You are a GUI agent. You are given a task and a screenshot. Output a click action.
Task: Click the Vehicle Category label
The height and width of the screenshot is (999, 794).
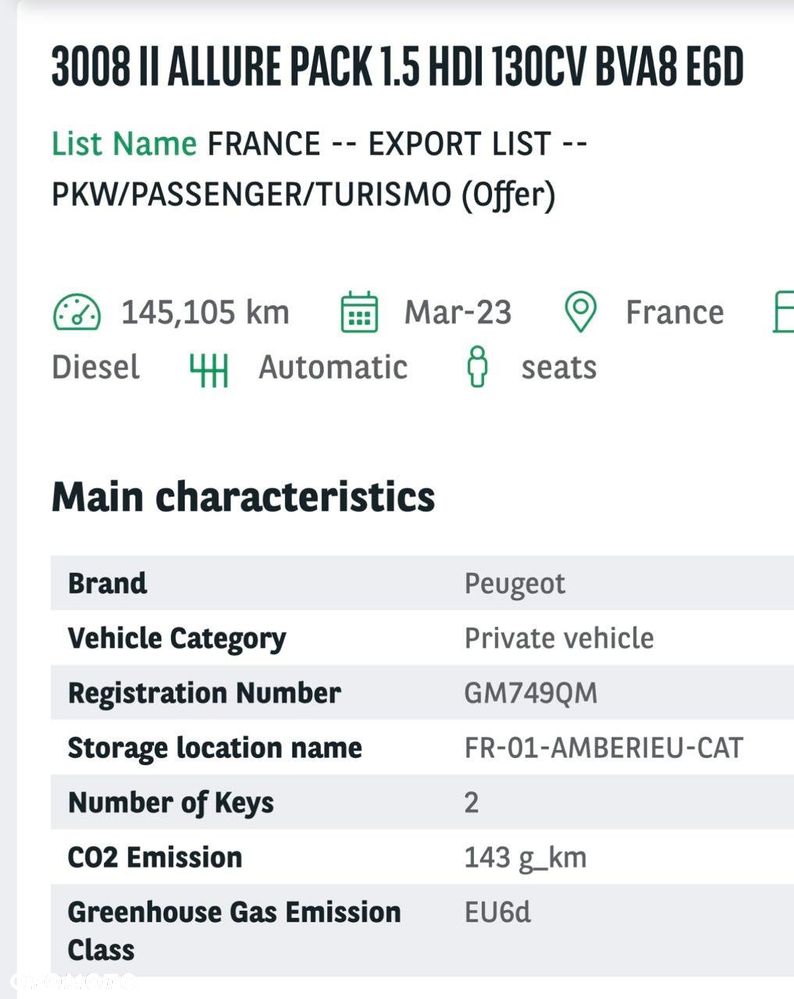pyautogui.click(x=177, y=639)
